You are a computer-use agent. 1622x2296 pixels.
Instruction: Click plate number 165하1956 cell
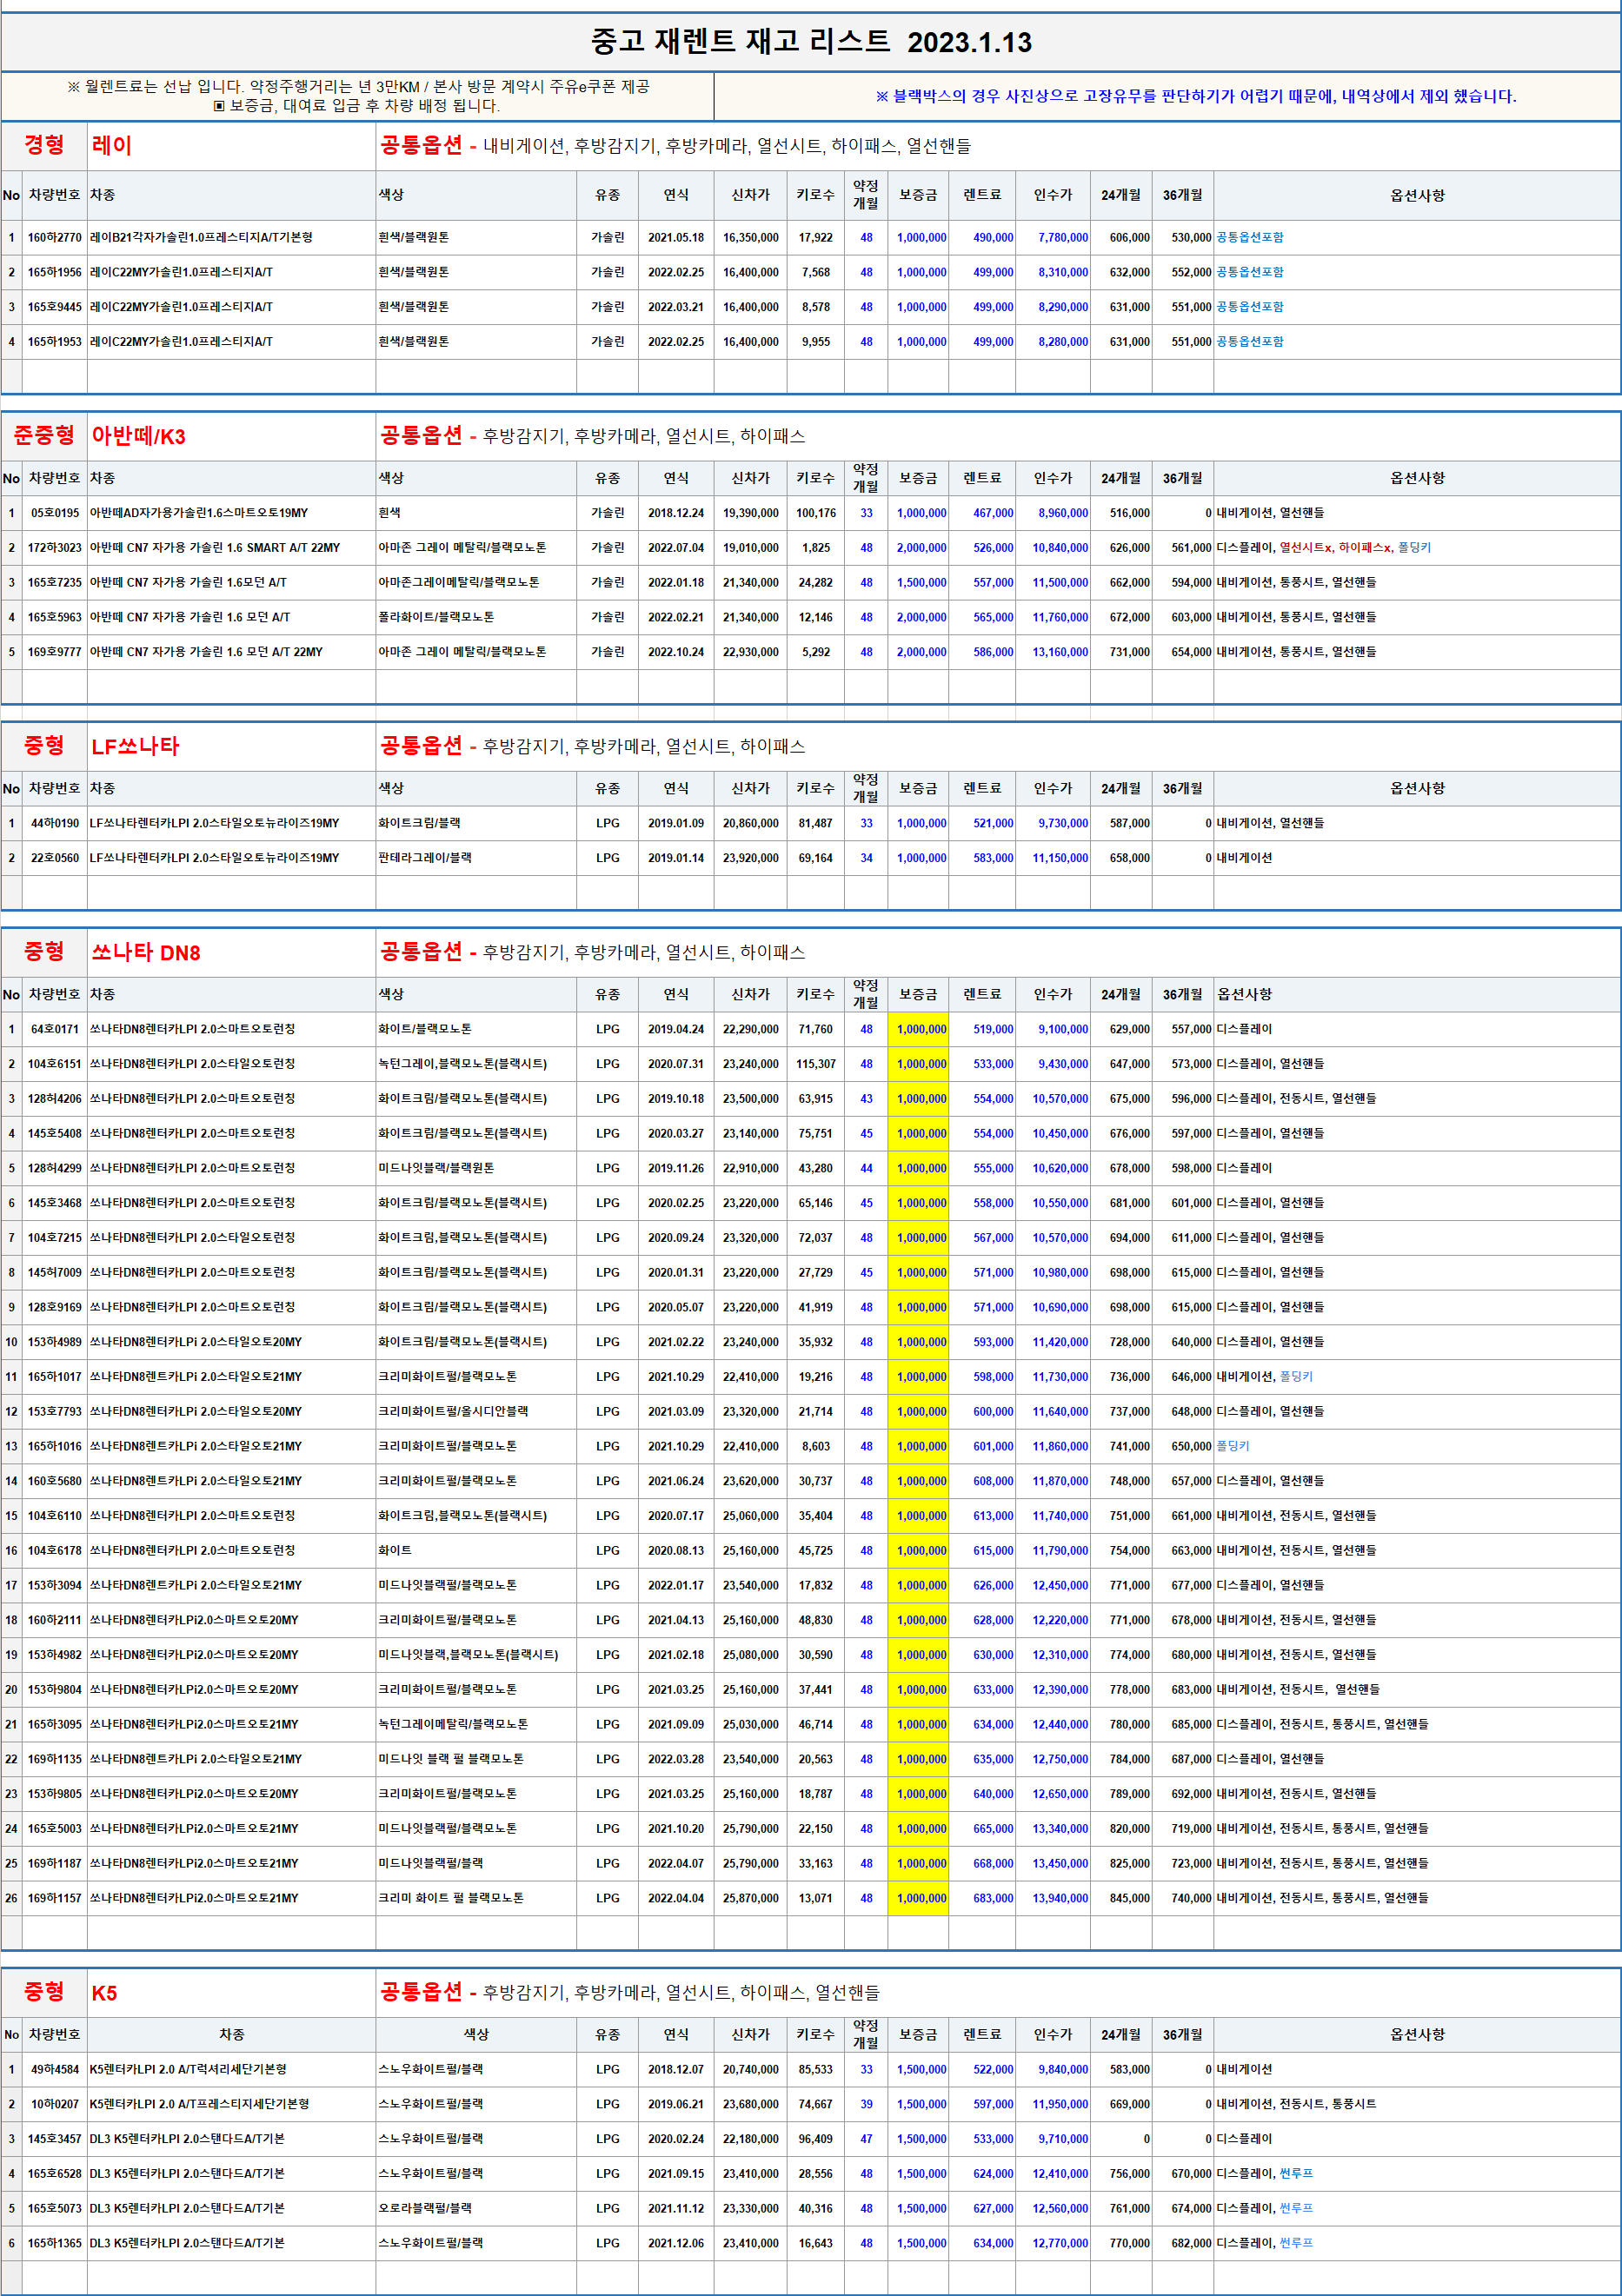pos(55,272)
